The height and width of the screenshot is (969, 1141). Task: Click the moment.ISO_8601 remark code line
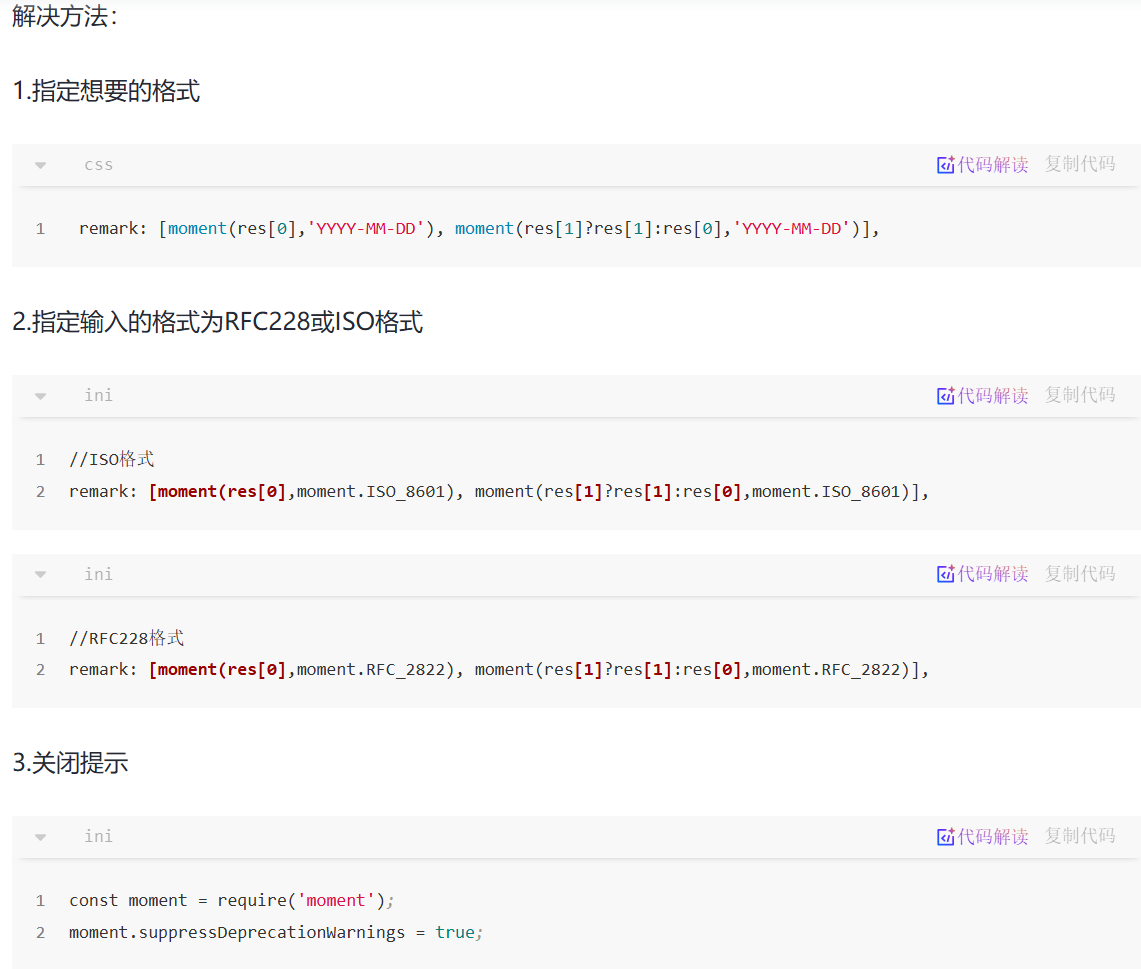click(x=499, y=492)
